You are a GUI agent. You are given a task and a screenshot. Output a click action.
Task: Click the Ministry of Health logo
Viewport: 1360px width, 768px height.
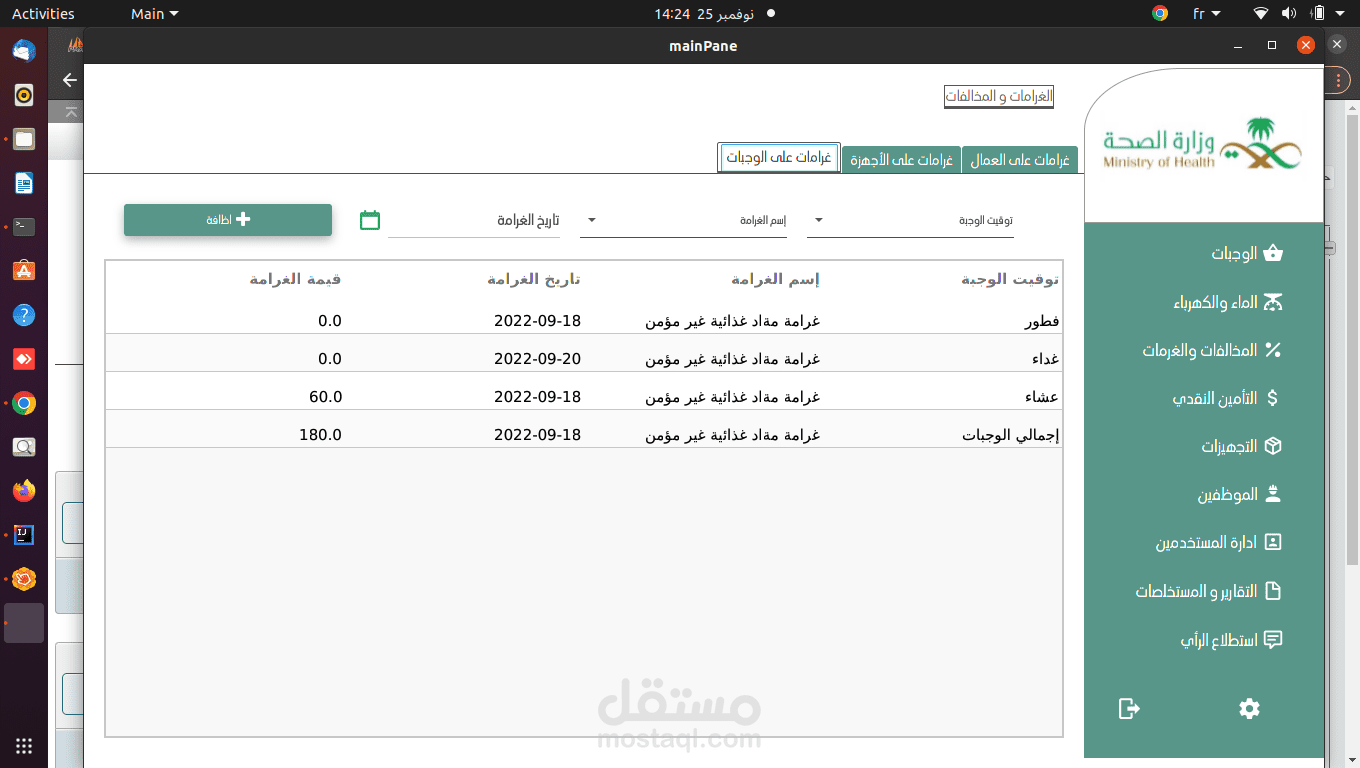tap(1203, 145)
